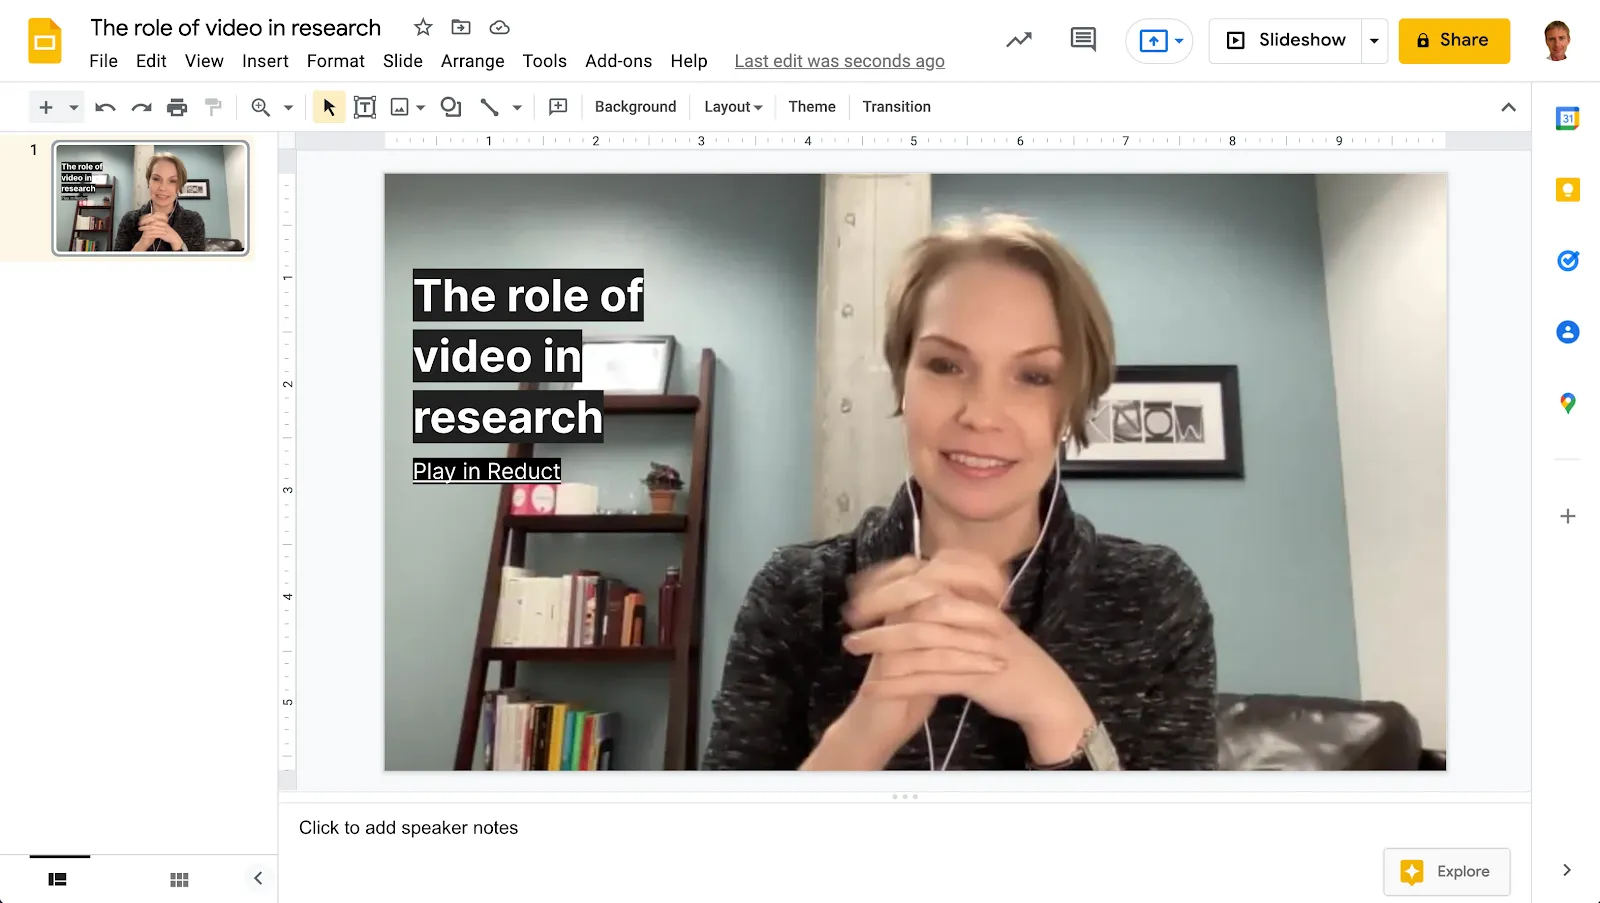Select the text box tool
1600x903 pixels.
pyautogui.click(x=365, y=107)
